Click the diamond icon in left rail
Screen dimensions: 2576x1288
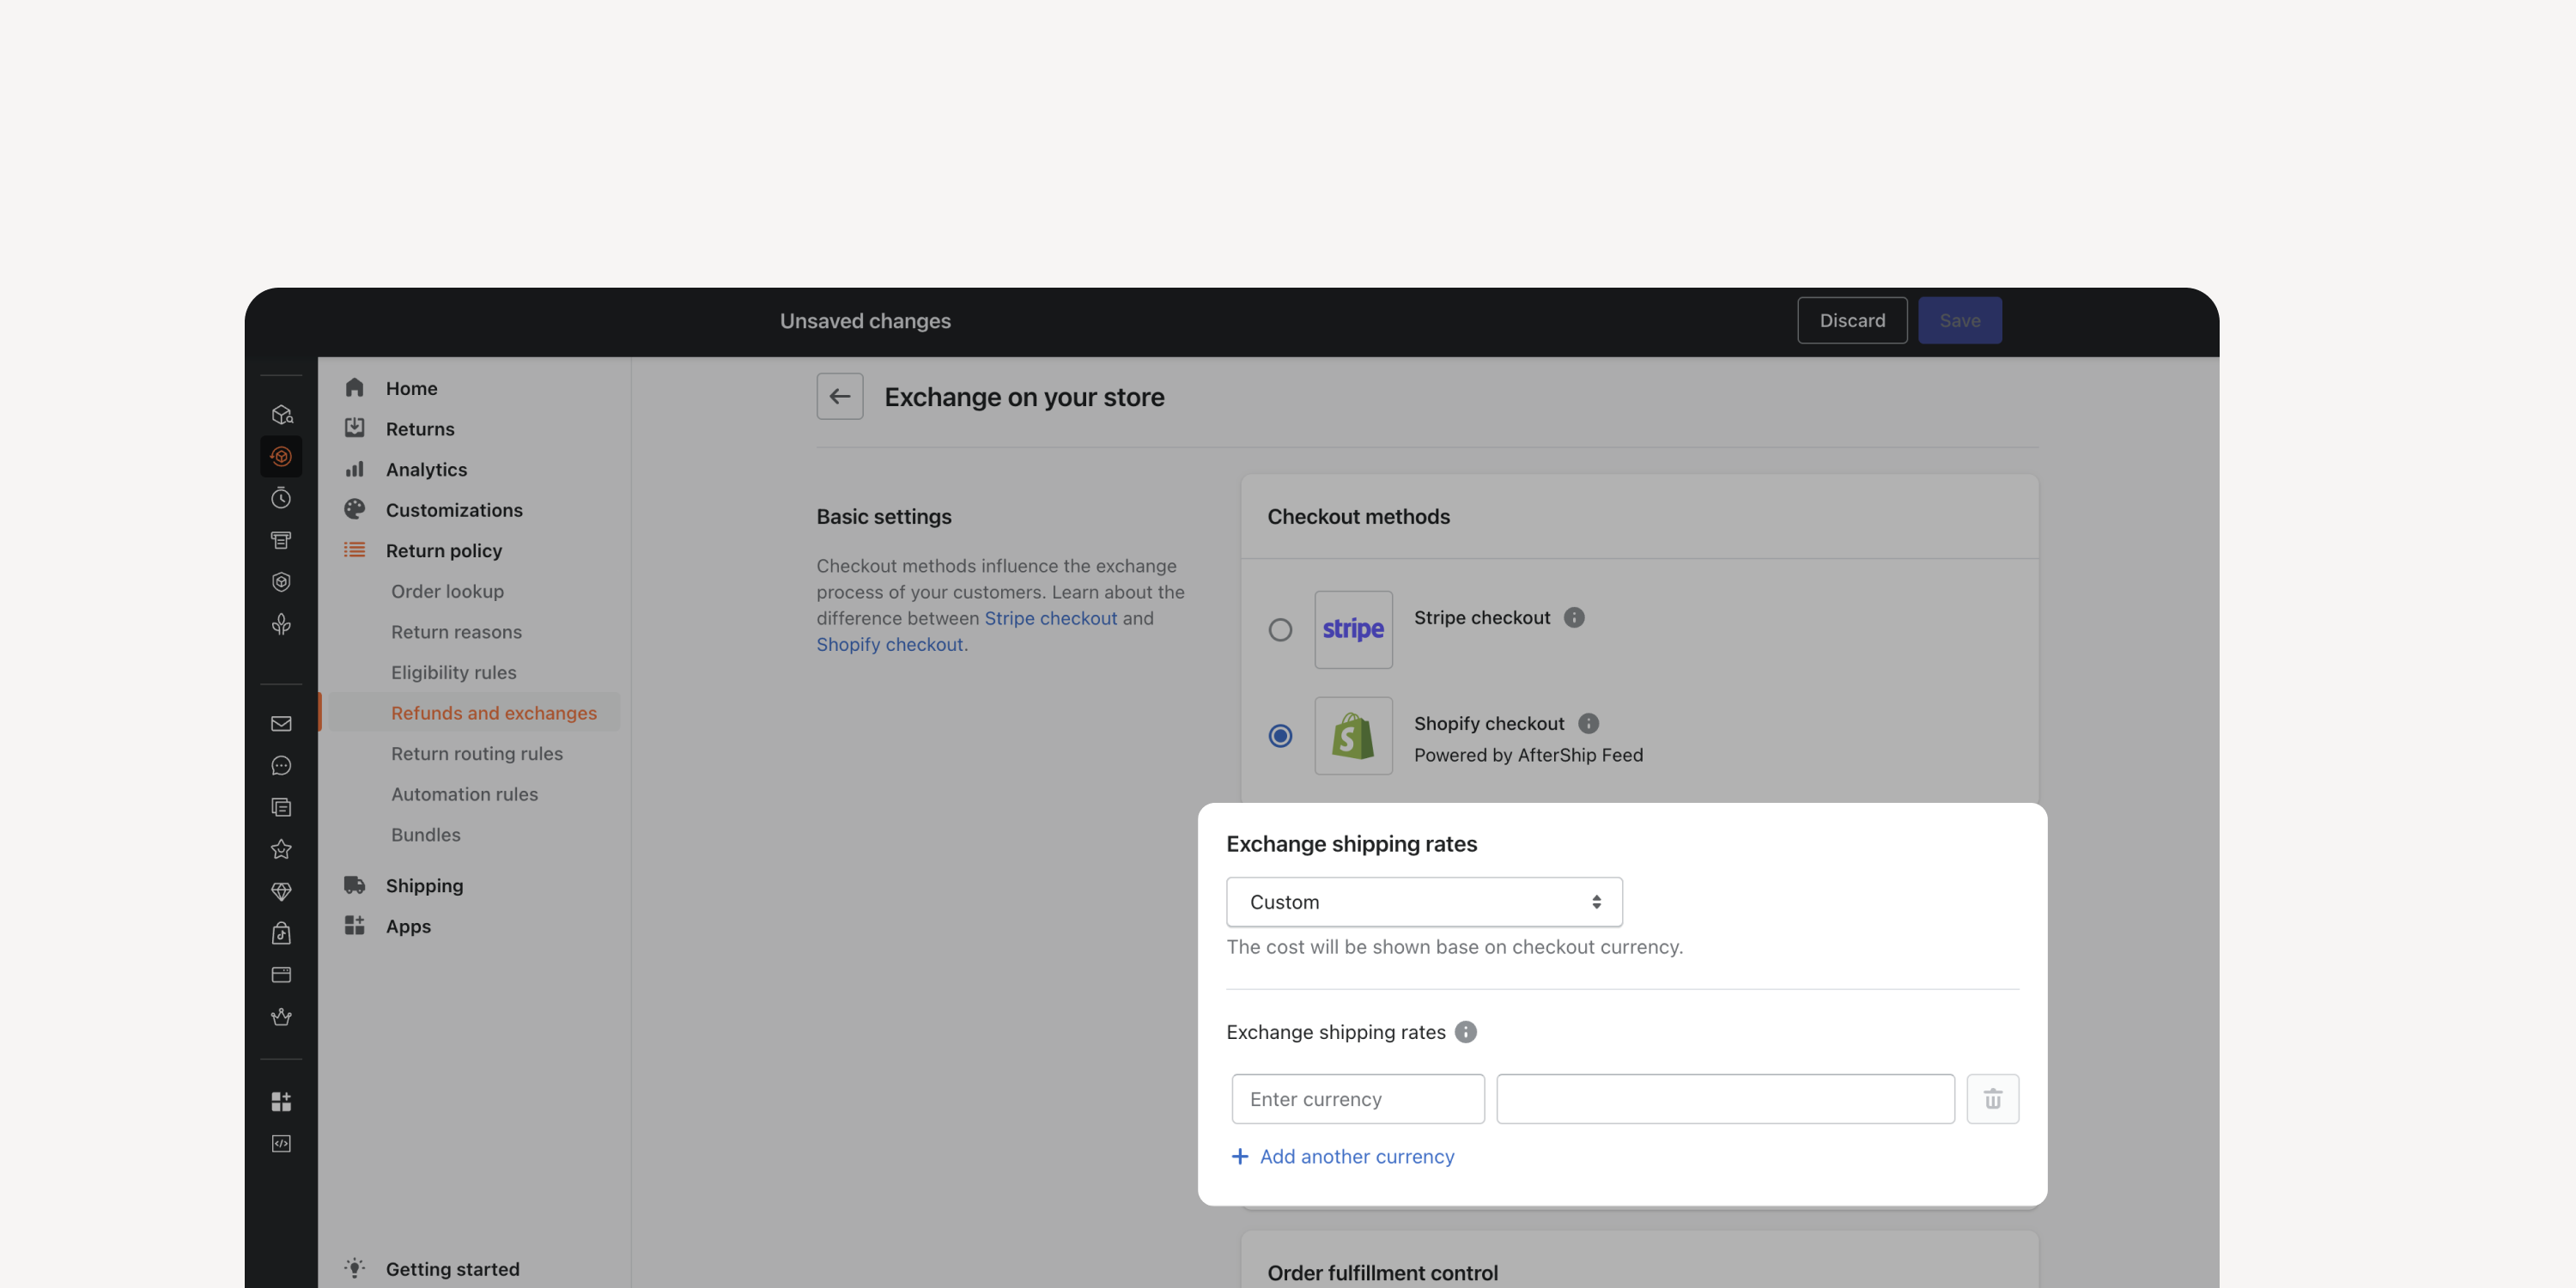(281, 891)
